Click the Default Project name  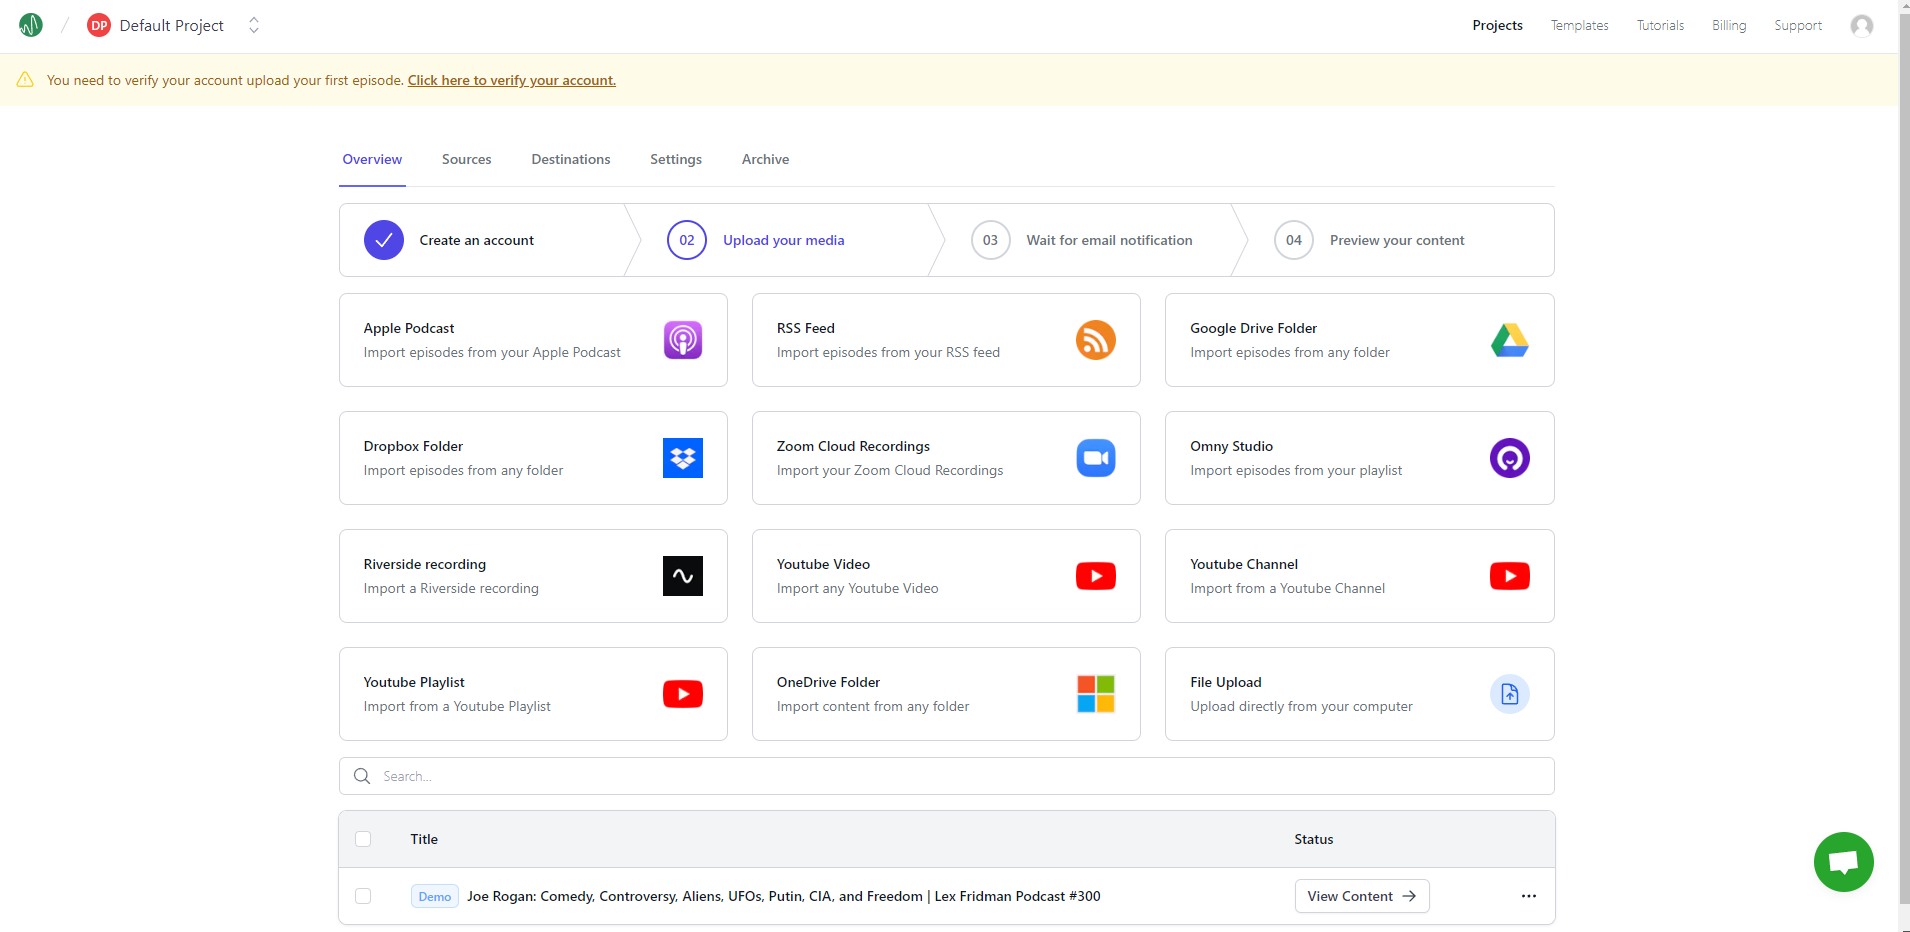click(x=172, y=26)
